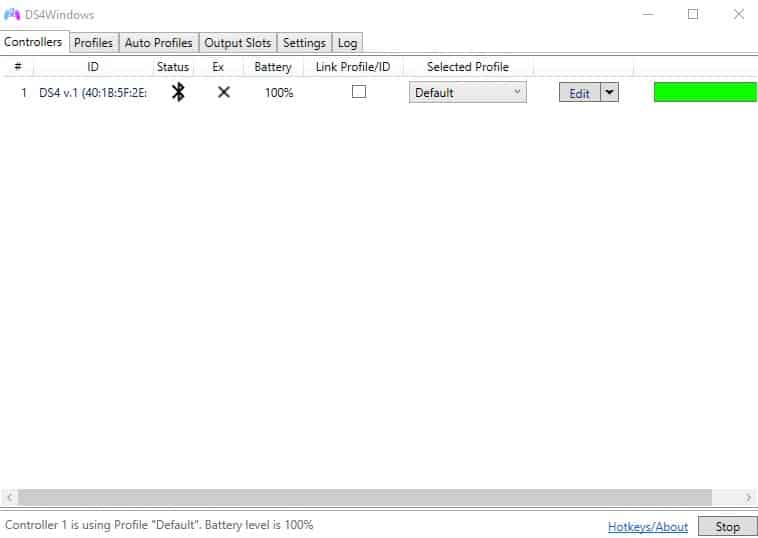758x538 pixels.
Task: Click the Status column header
Action: pos(173,67)
